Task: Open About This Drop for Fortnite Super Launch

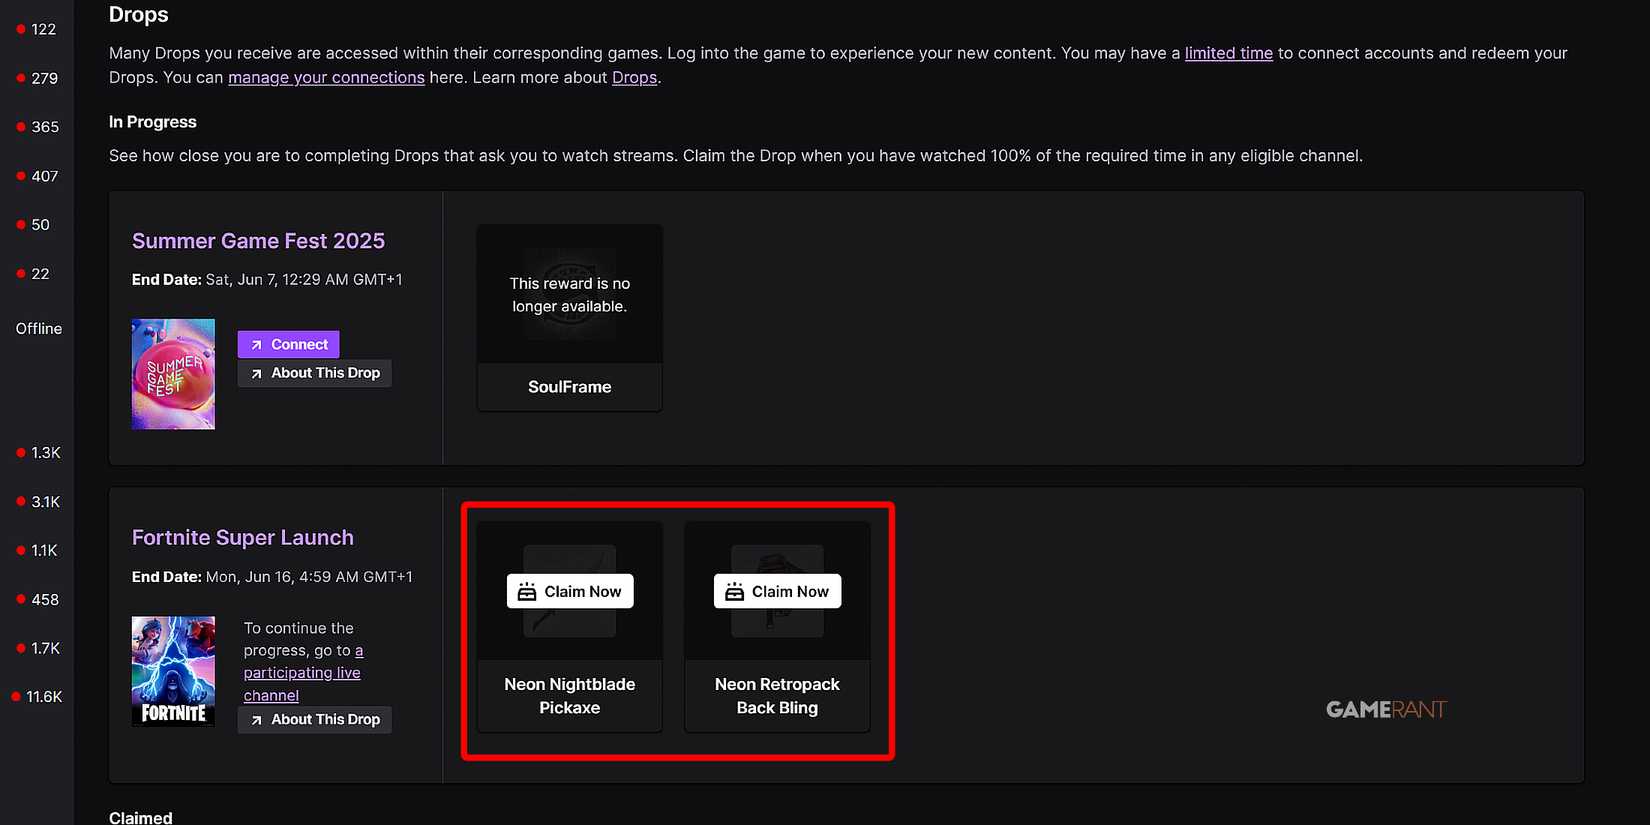Action: (314, 720)
